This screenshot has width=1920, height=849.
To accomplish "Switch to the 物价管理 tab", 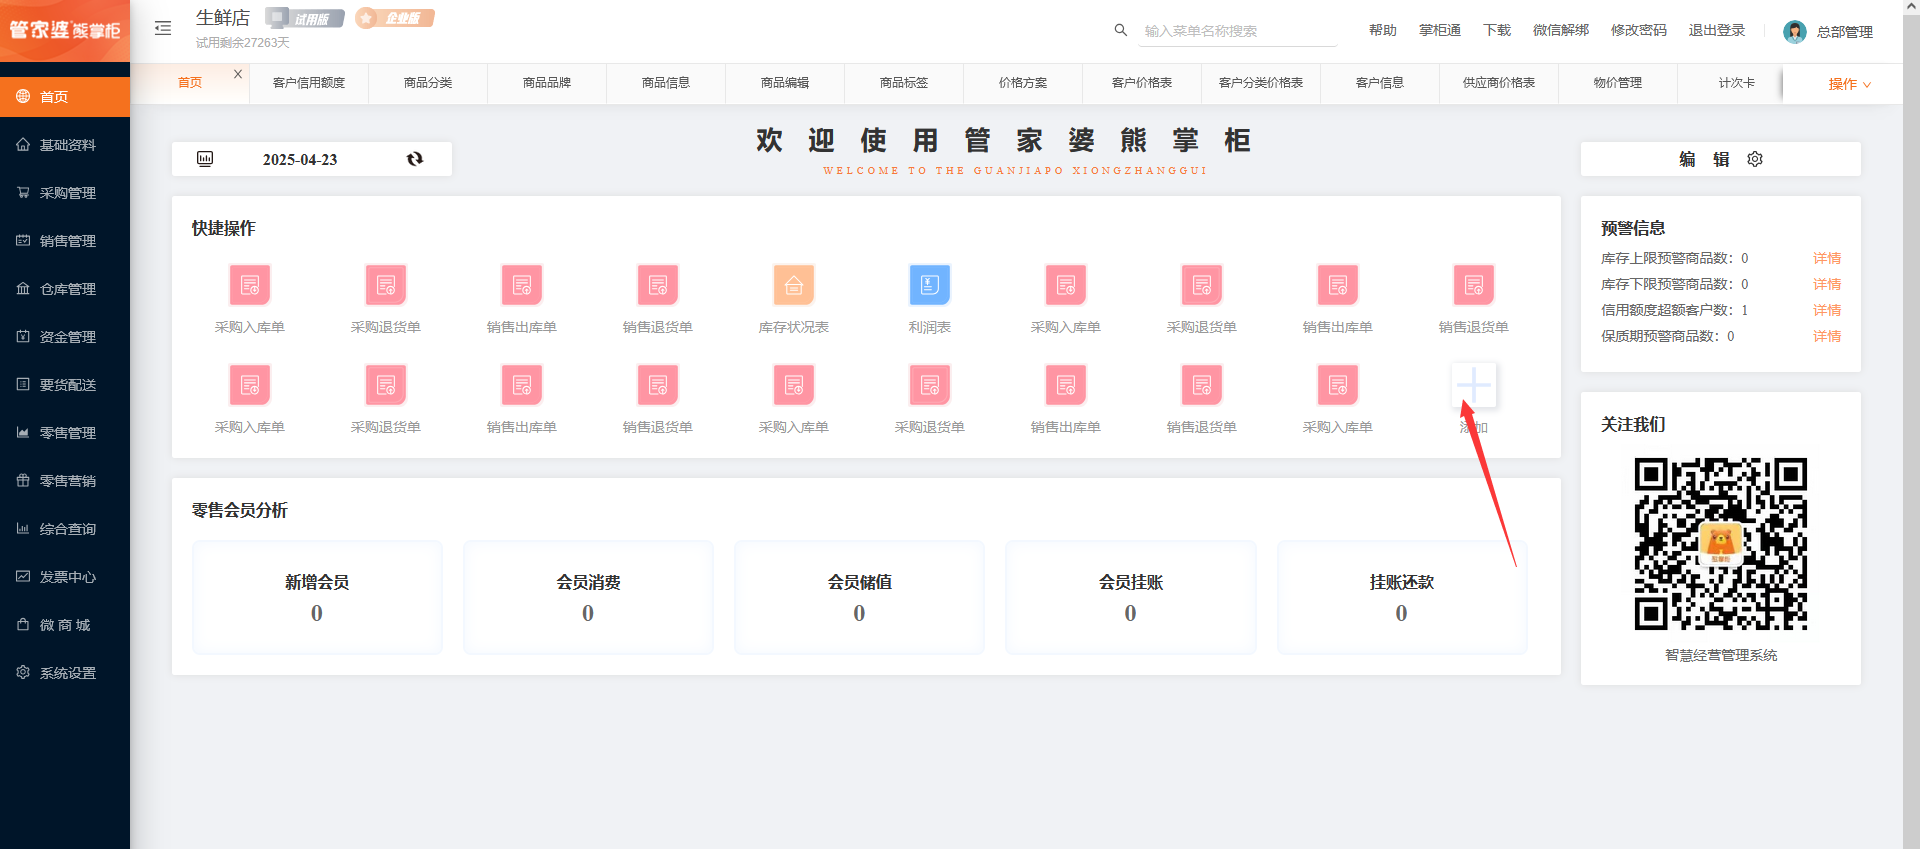I will pos(1618,83).
